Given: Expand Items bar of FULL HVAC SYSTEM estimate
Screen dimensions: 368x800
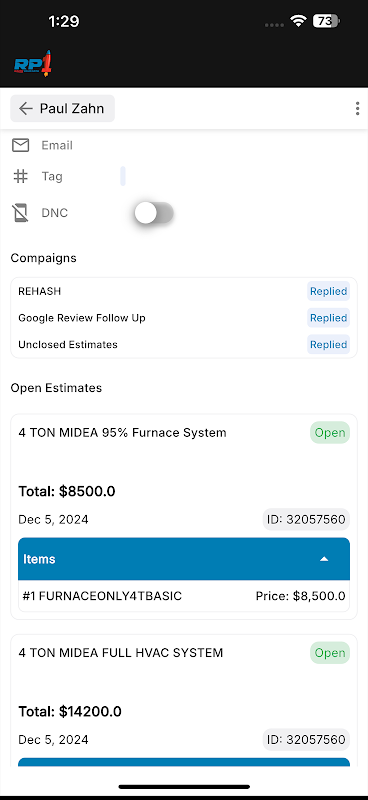Looking at the screenshot, I should click(x=184, y=762).
